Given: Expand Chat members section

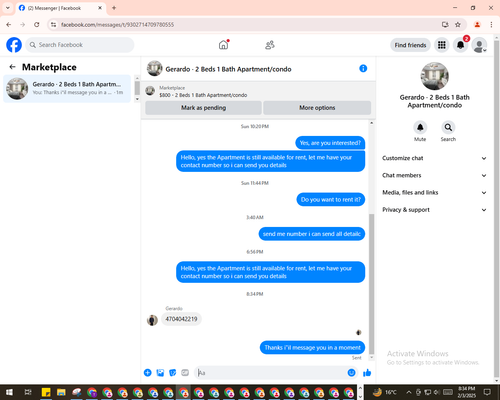Looking at the screenshot, I should 434,175.
